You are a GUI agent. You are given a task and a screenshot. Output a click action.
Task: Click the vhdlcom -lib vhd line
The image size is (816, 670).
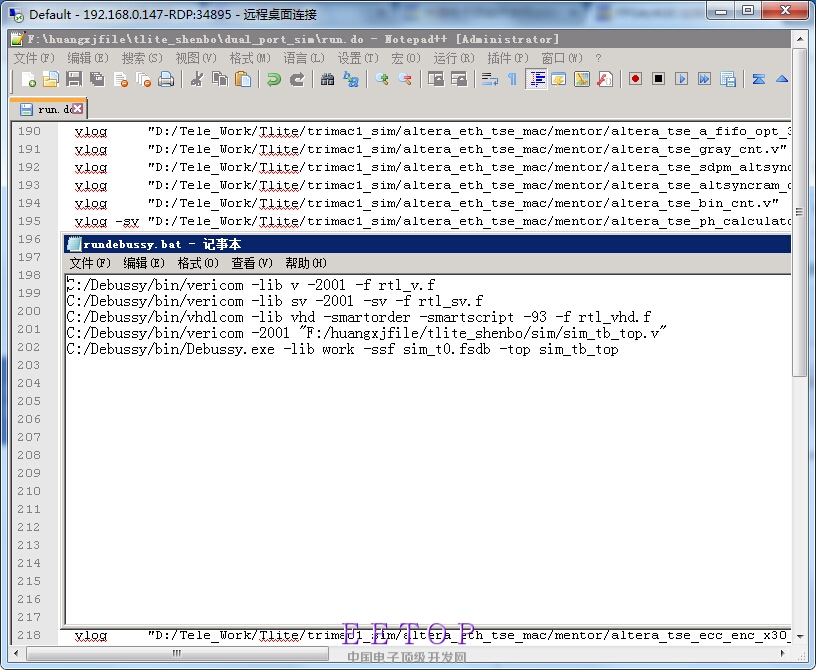coord(358,317)
